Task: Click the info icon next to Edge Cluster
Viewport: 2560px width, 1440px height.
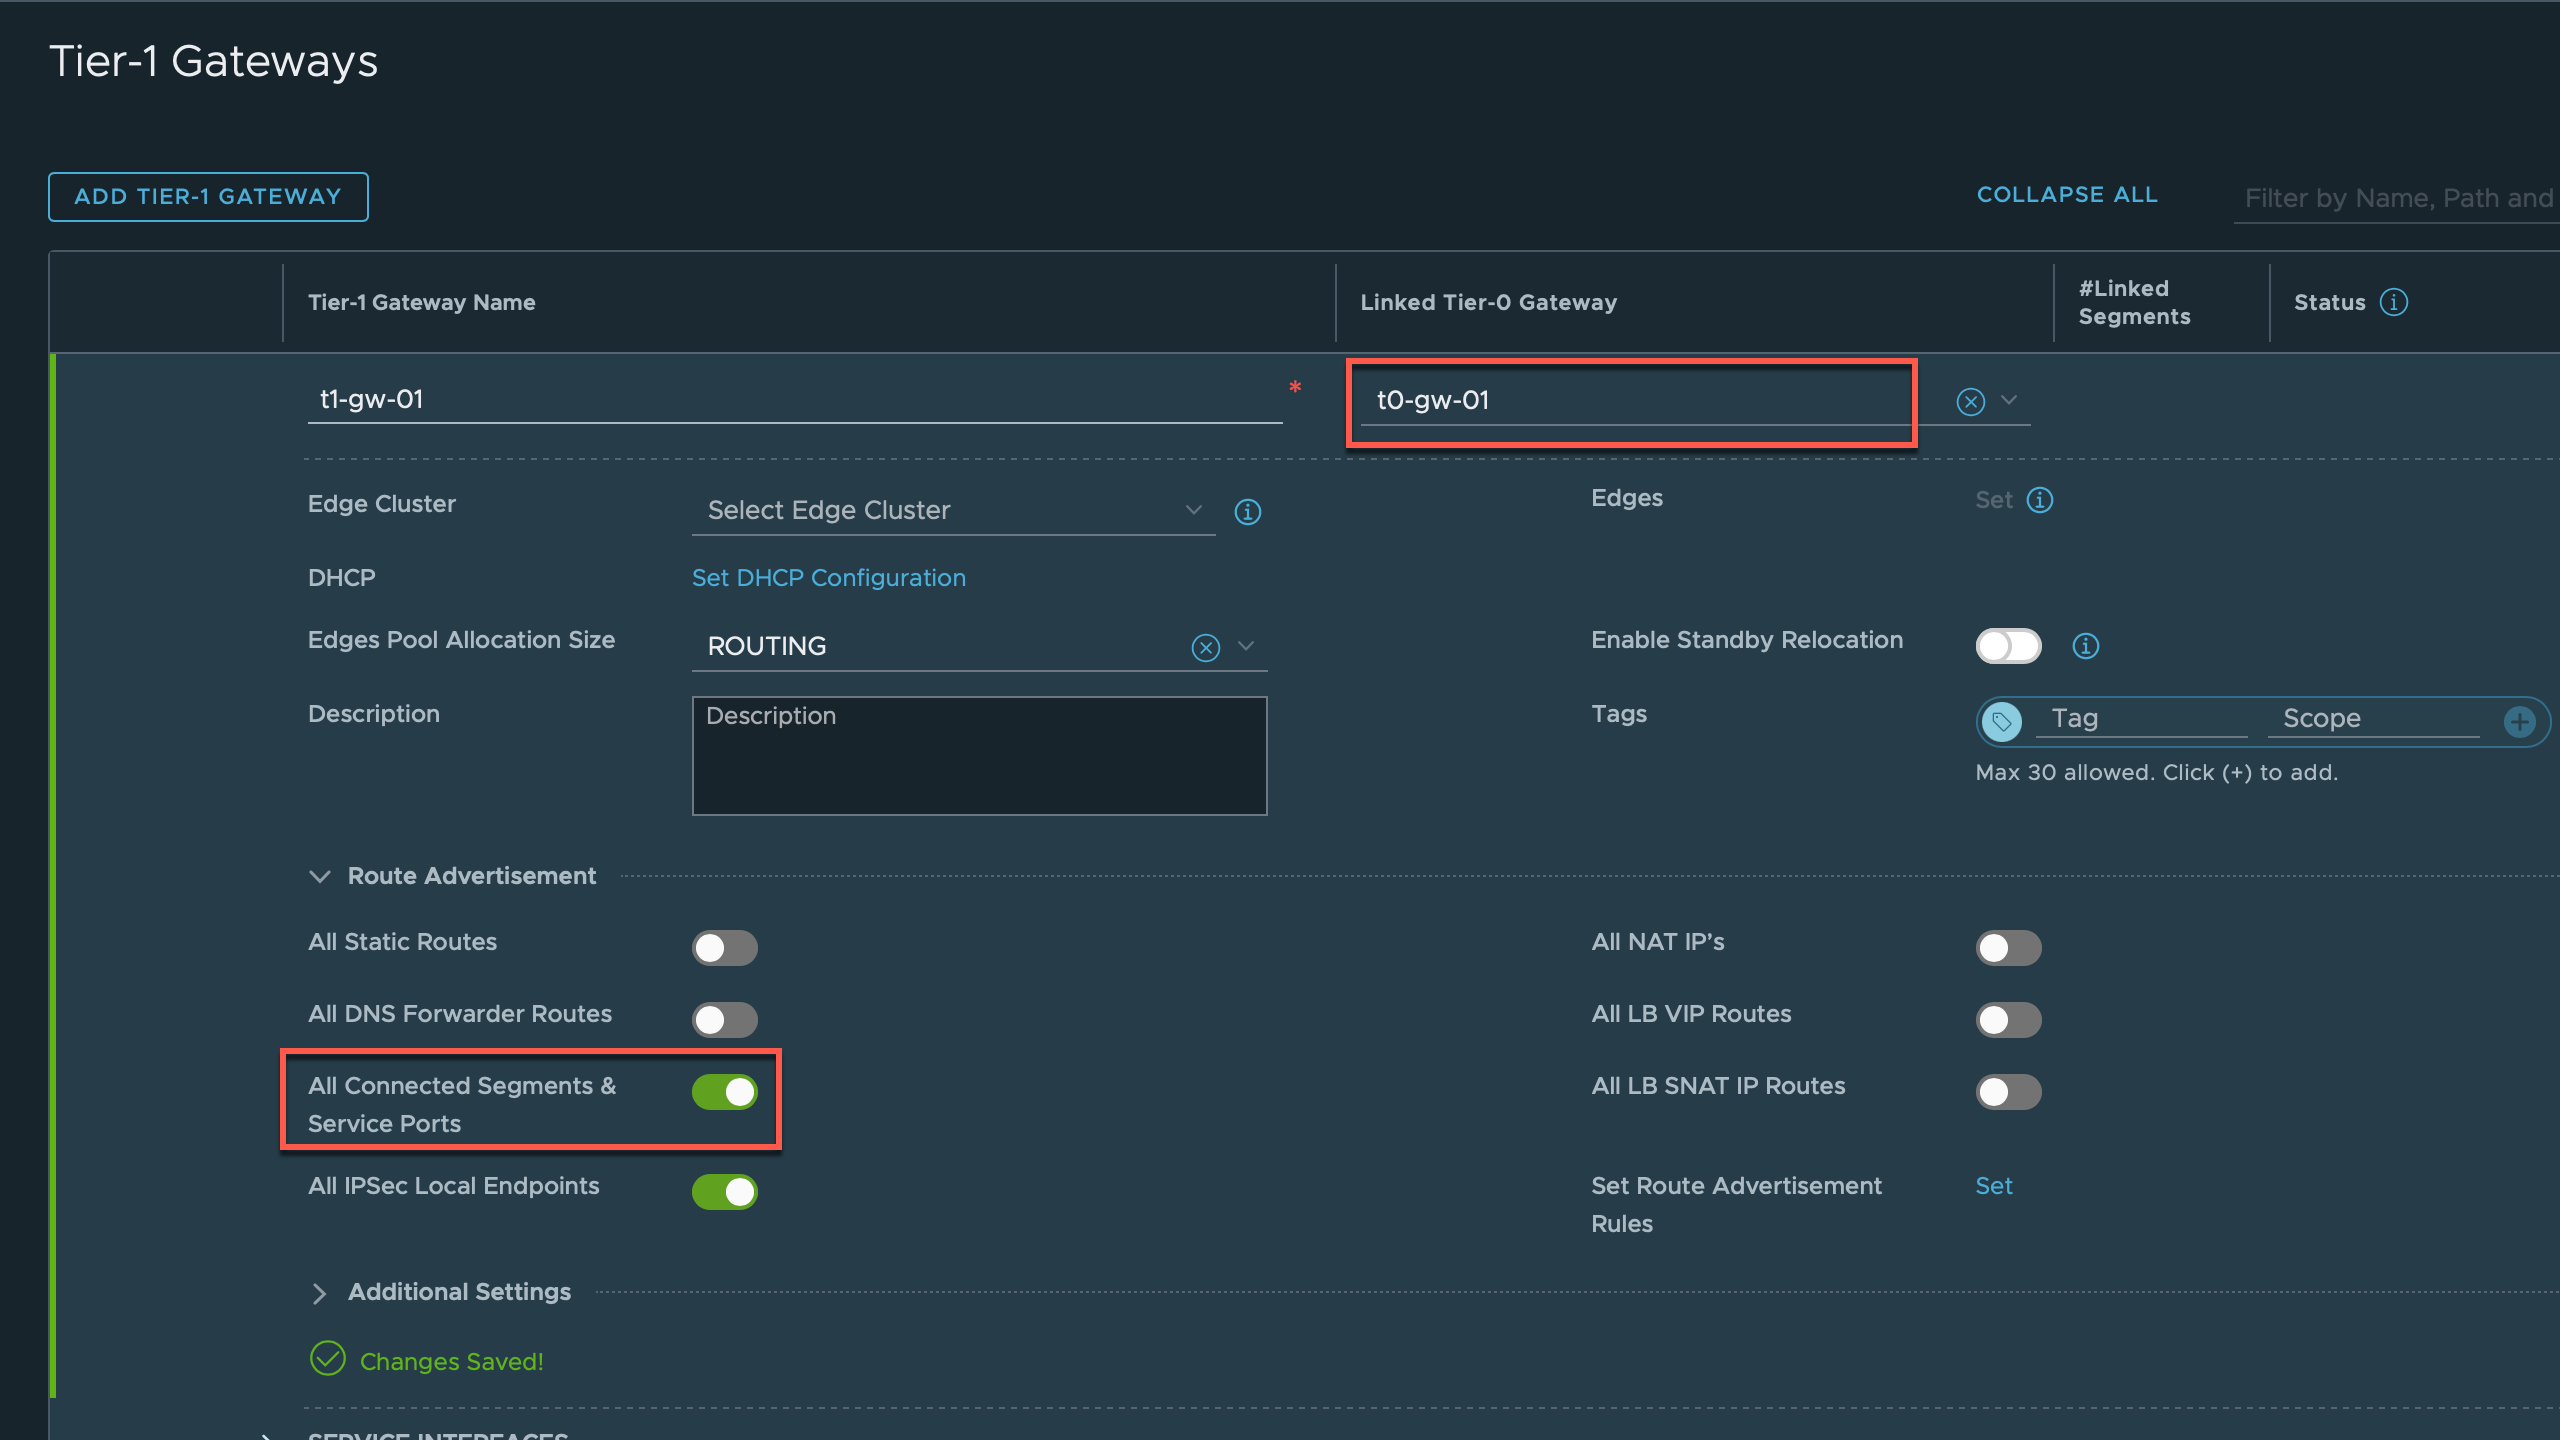Action: tap(1248, 510)
